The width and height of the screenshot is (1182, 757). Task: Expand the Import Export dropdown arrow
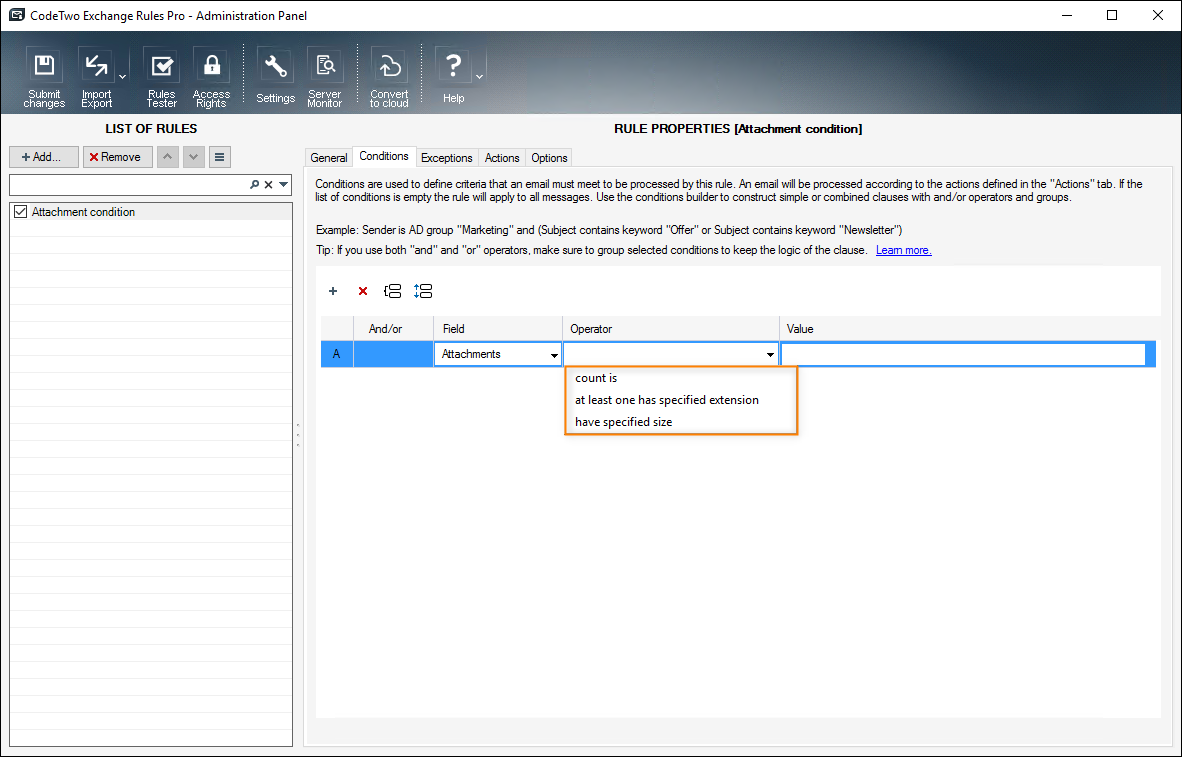122,76
